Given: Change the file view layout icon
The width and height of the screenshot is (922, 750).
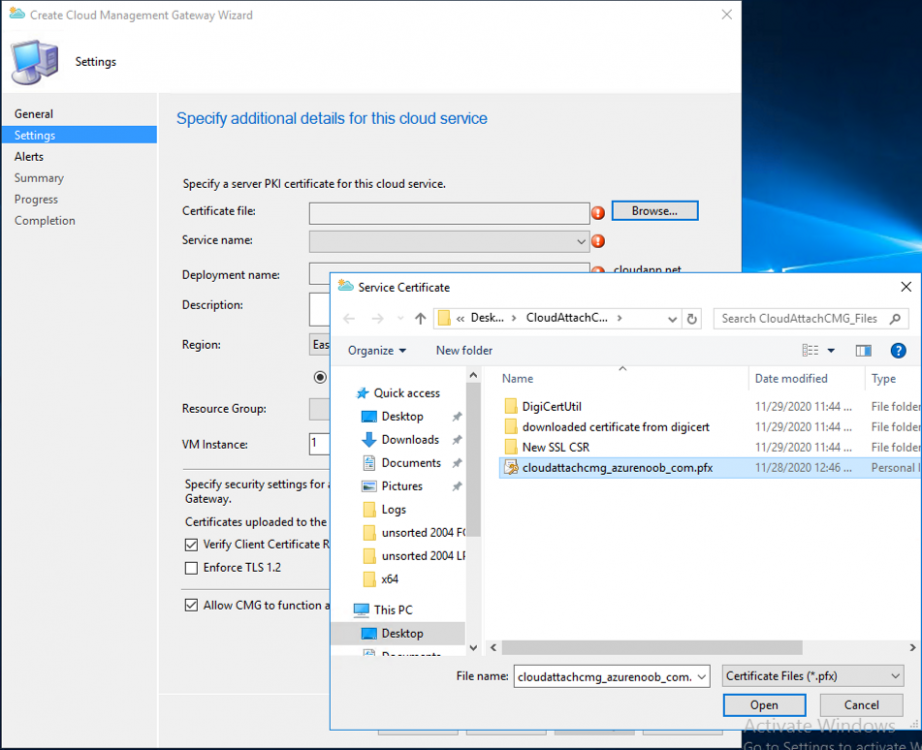Looking at the screenshot, I should point(810,351).
